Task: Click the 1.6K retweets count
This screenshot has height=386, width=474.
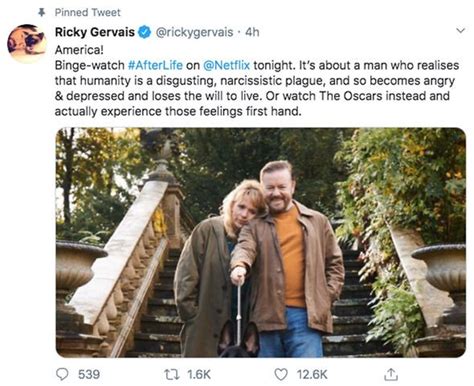Action: 199,374
